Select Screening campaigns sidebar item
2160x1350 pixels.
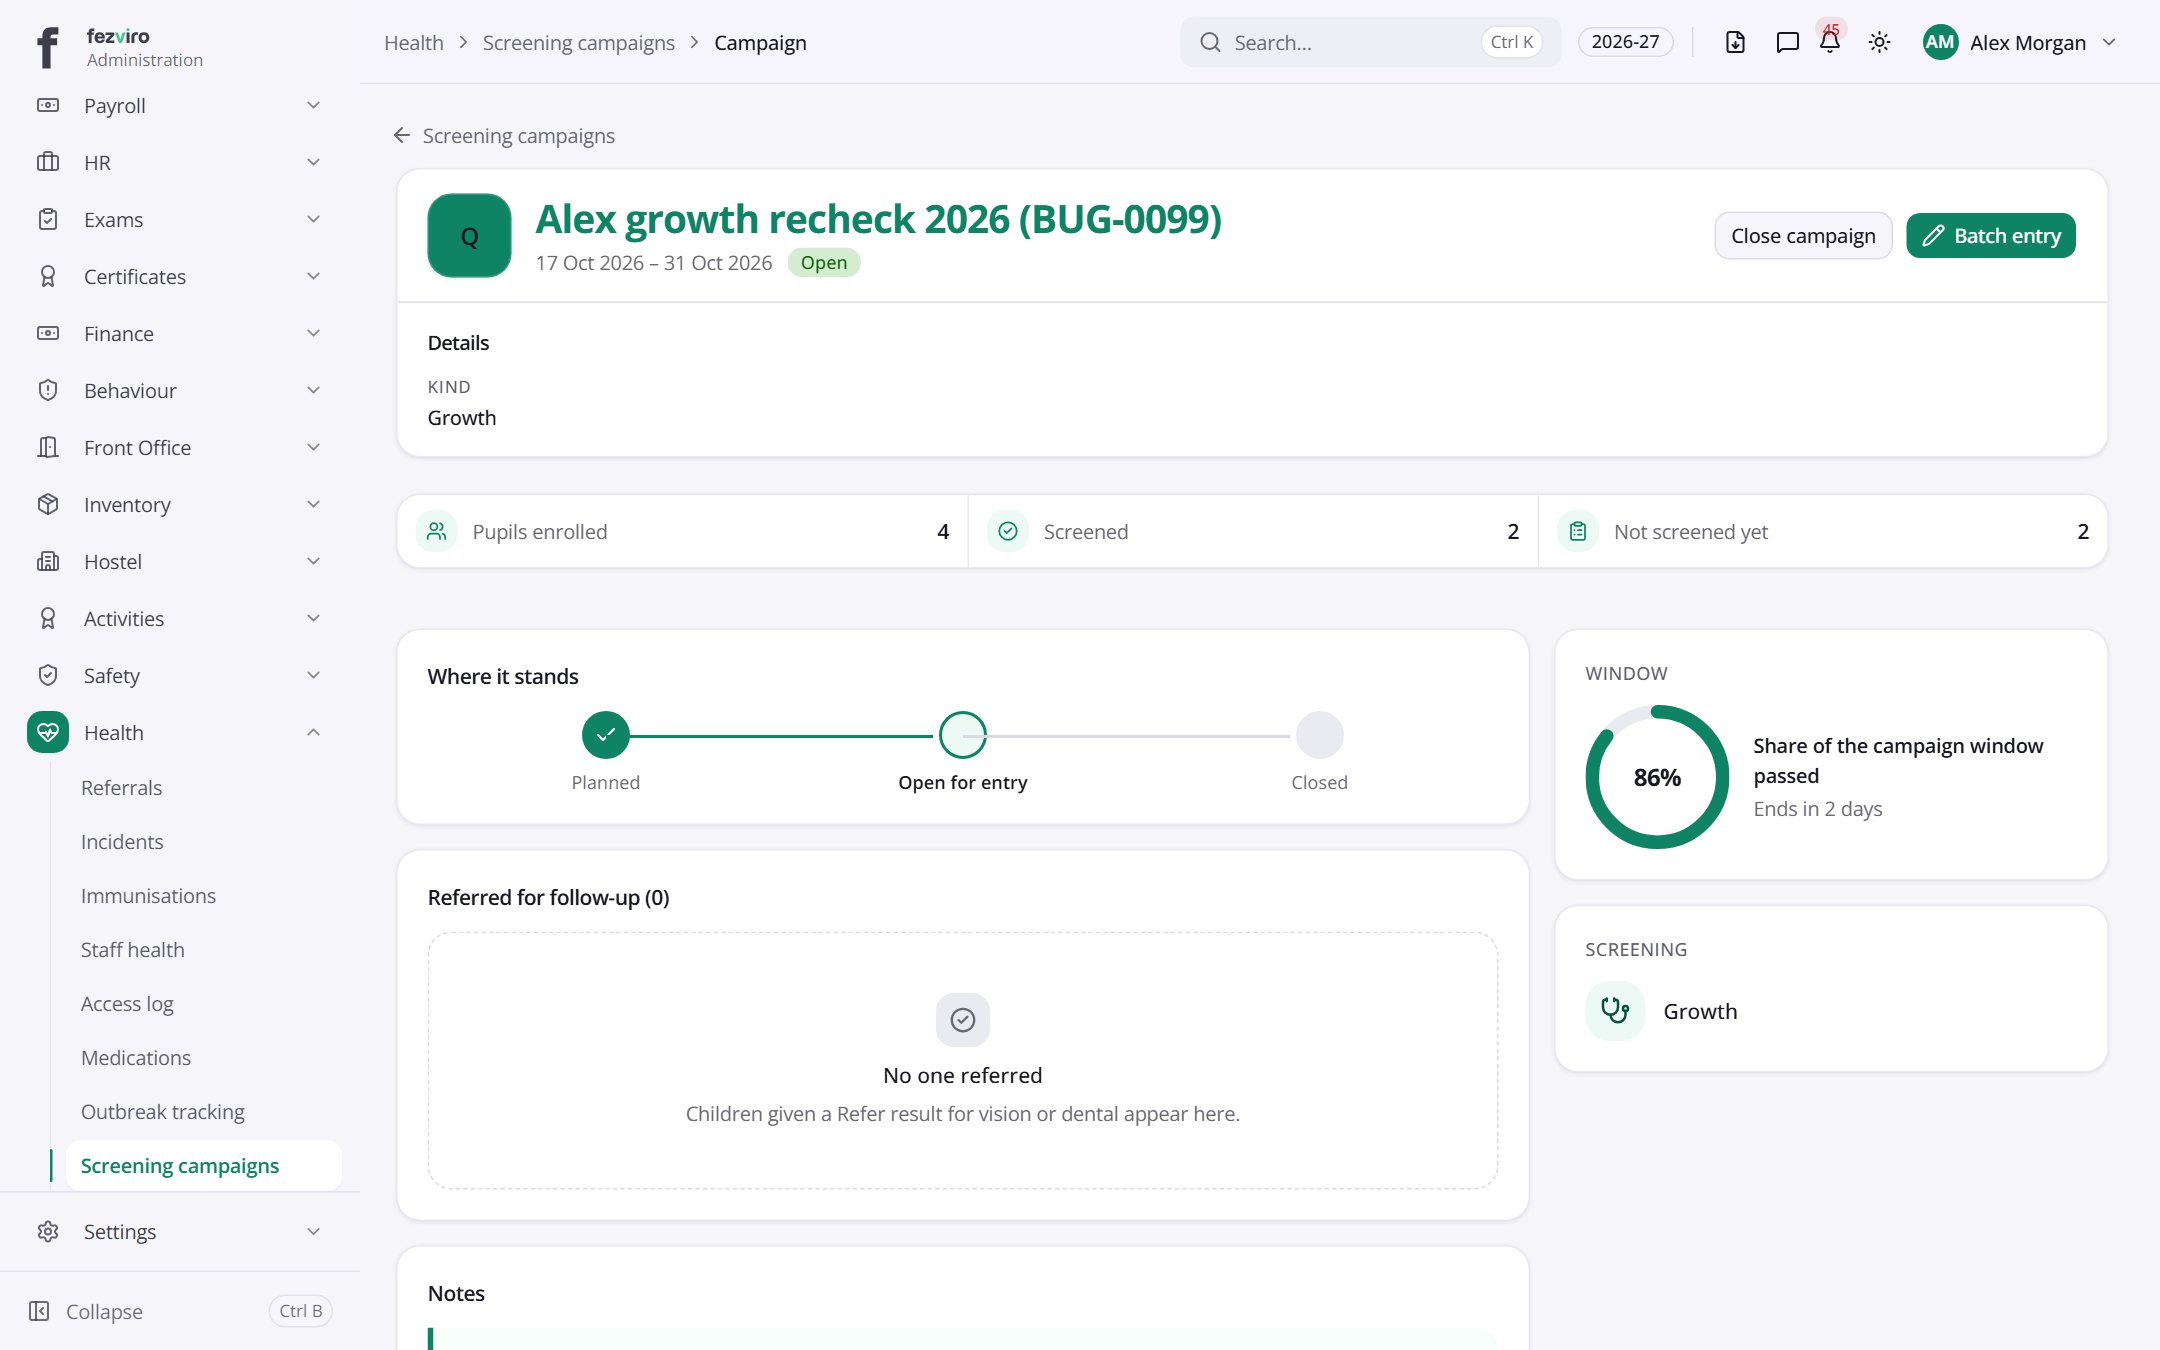(x=204, y=1166)
